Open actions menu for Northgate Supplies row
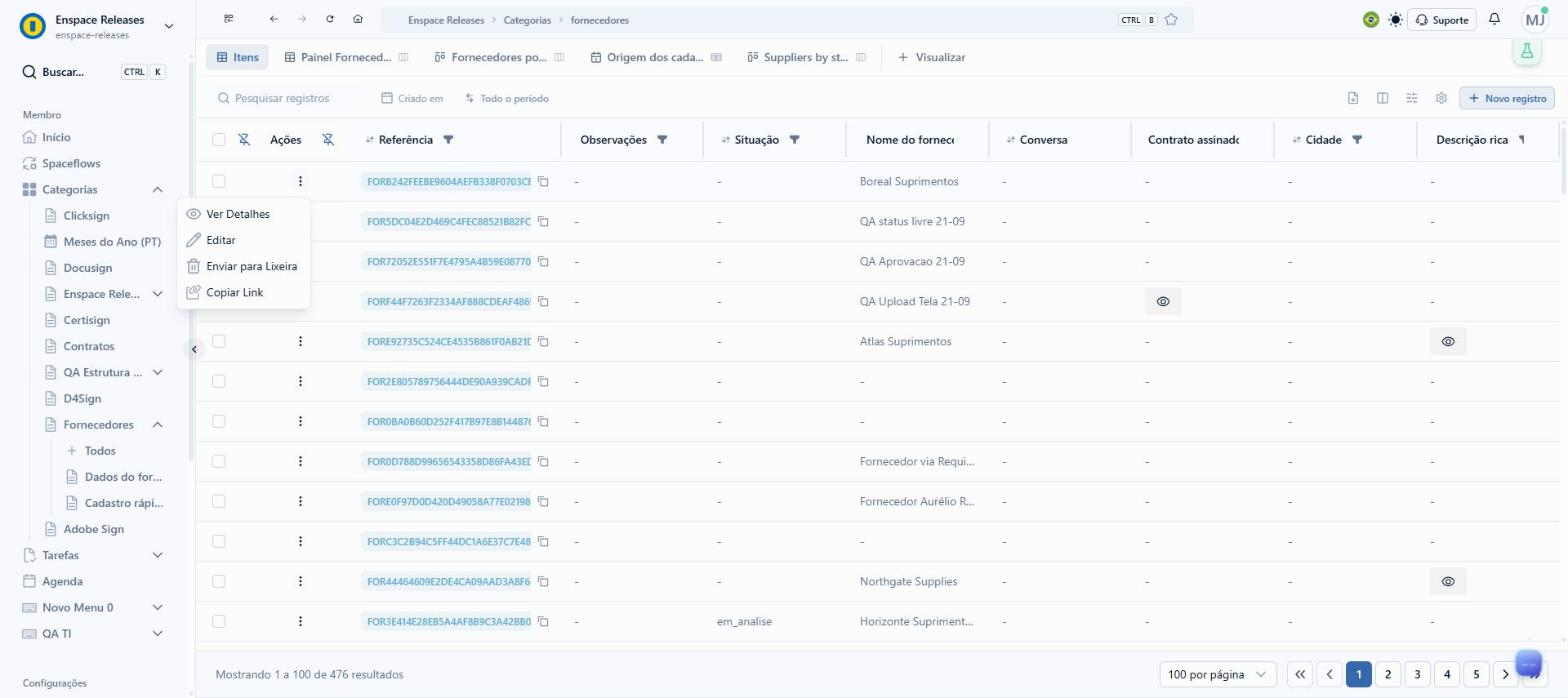Screen dimensions: 1568x698 coord(300,581)
